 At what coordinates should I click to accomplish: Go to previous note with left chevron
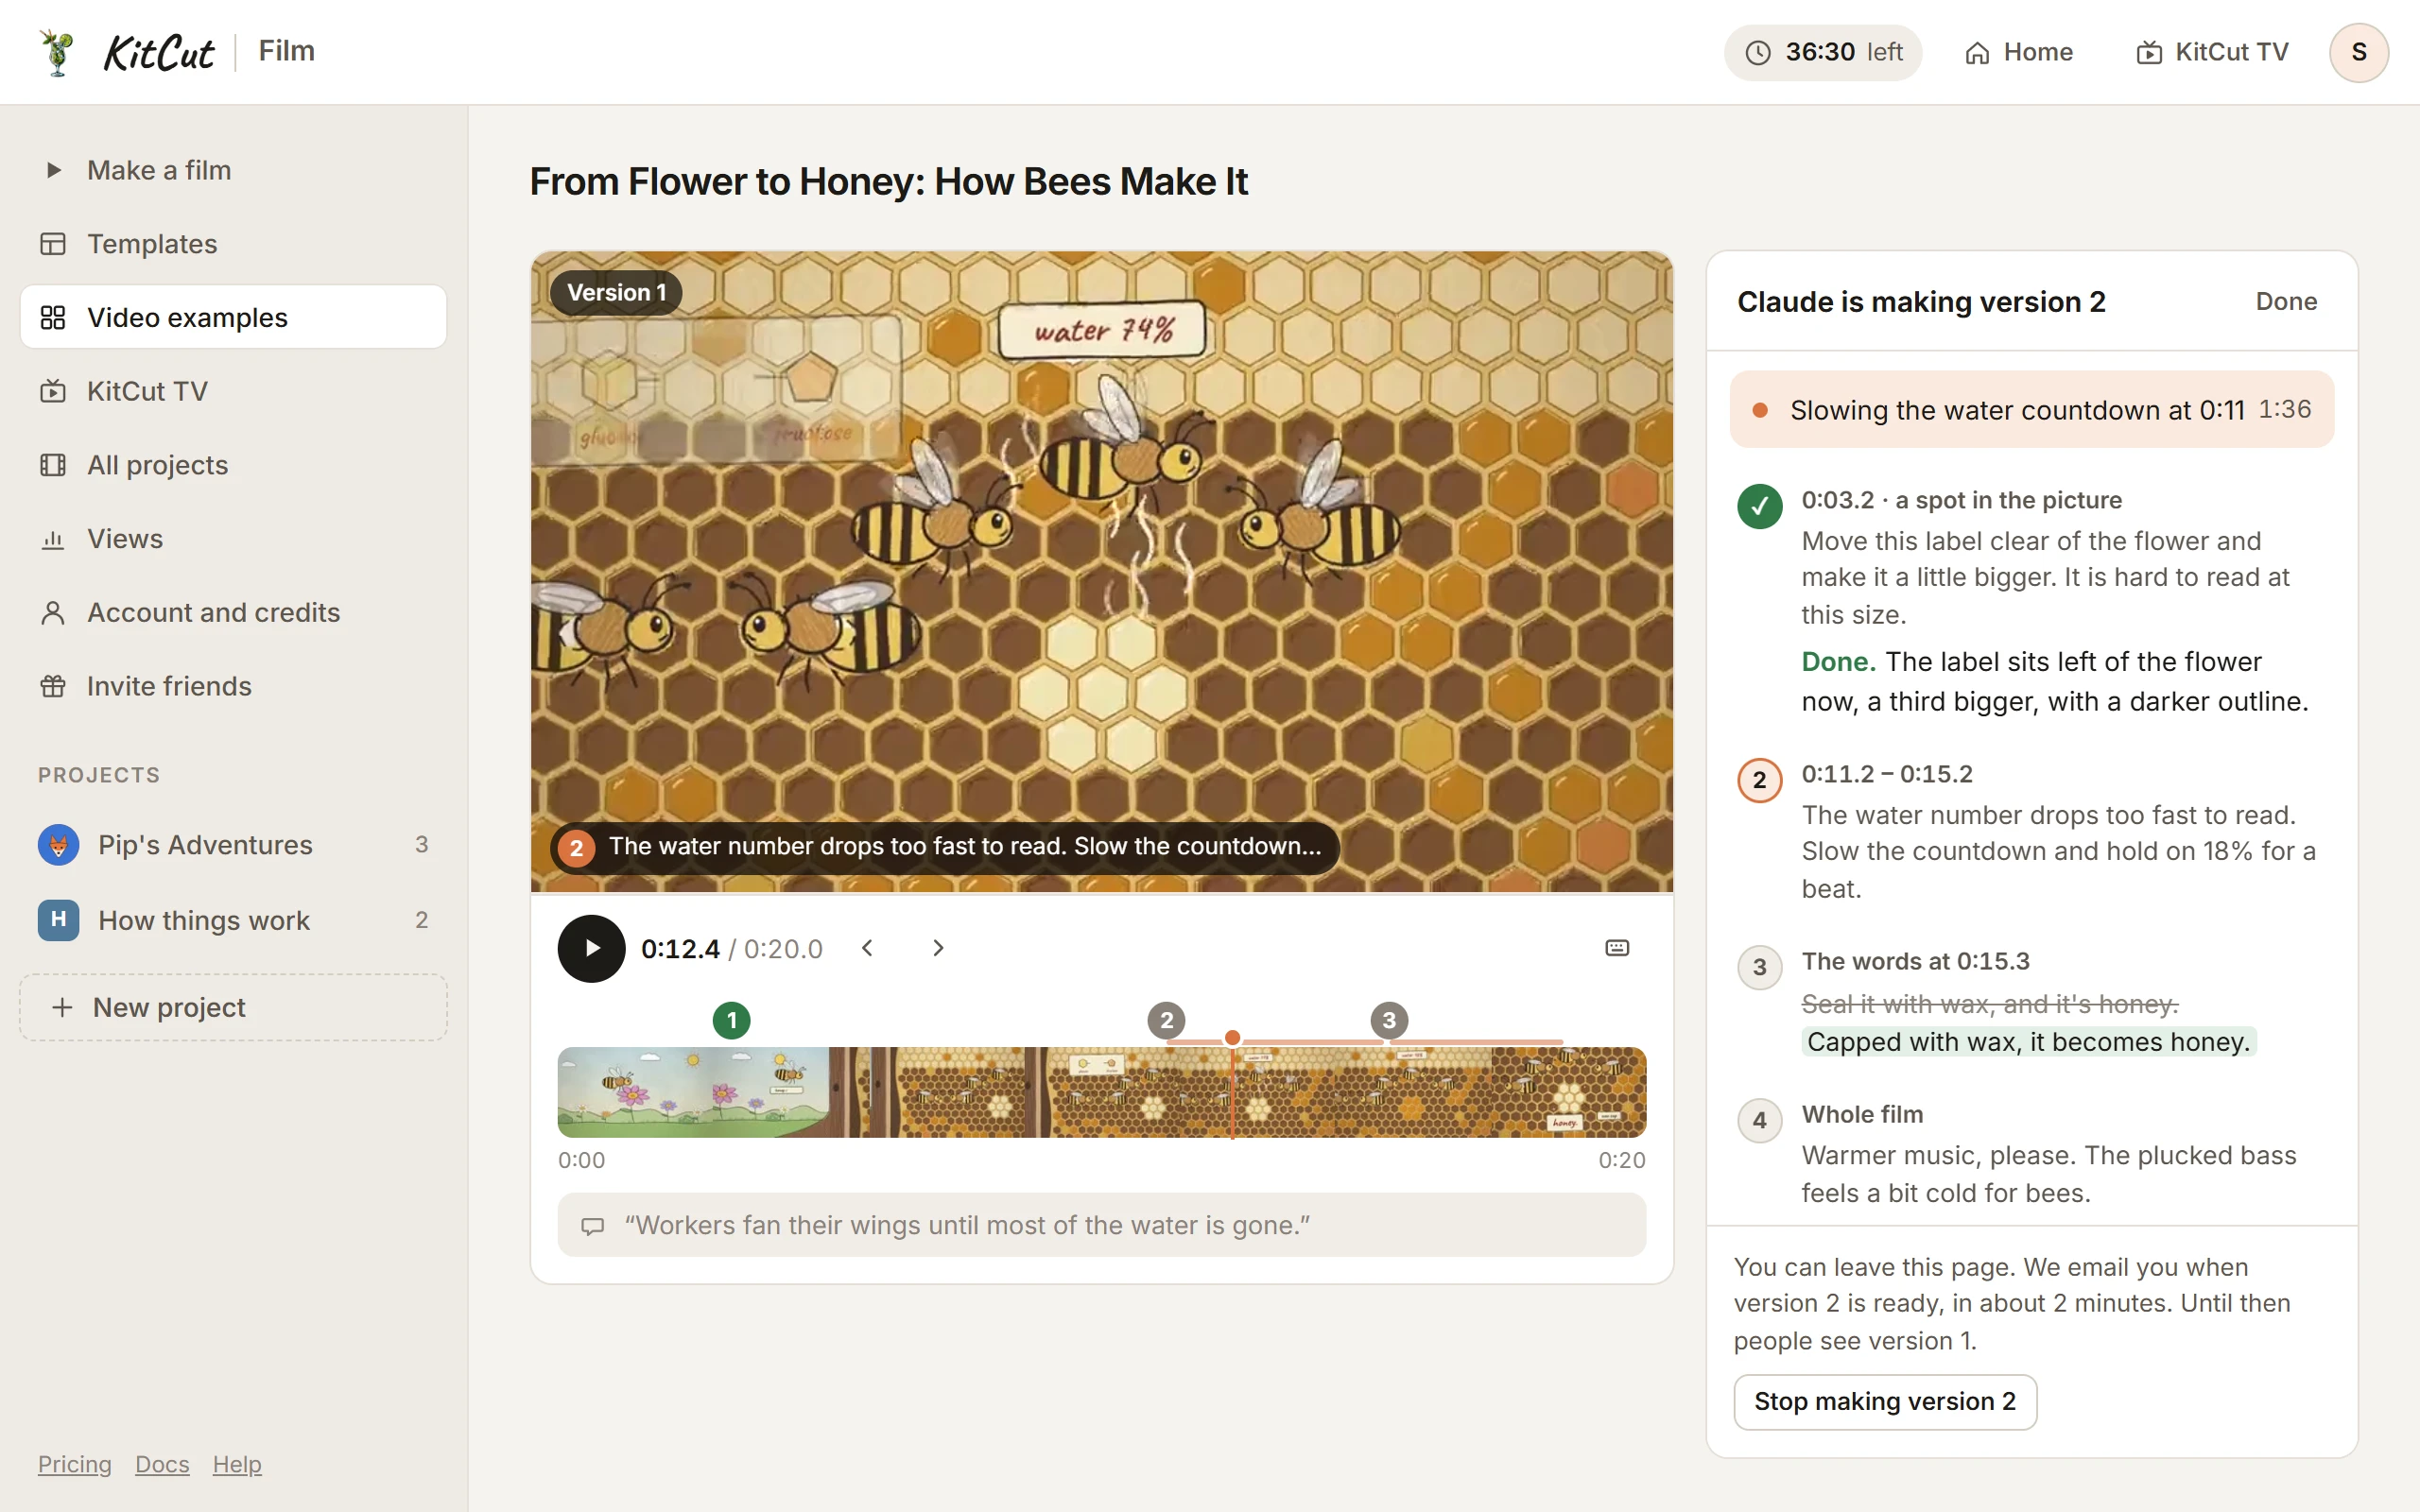coord(867,948)
